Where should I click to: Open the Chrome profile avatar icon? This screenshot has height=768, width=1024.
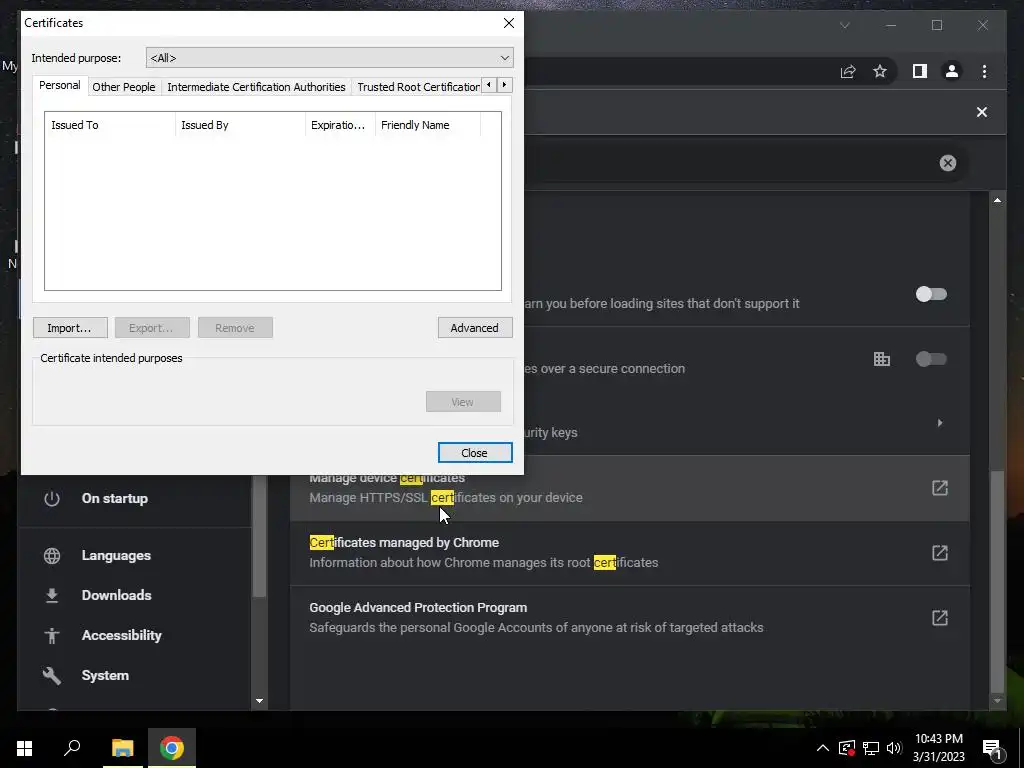(x=952, y=71)
